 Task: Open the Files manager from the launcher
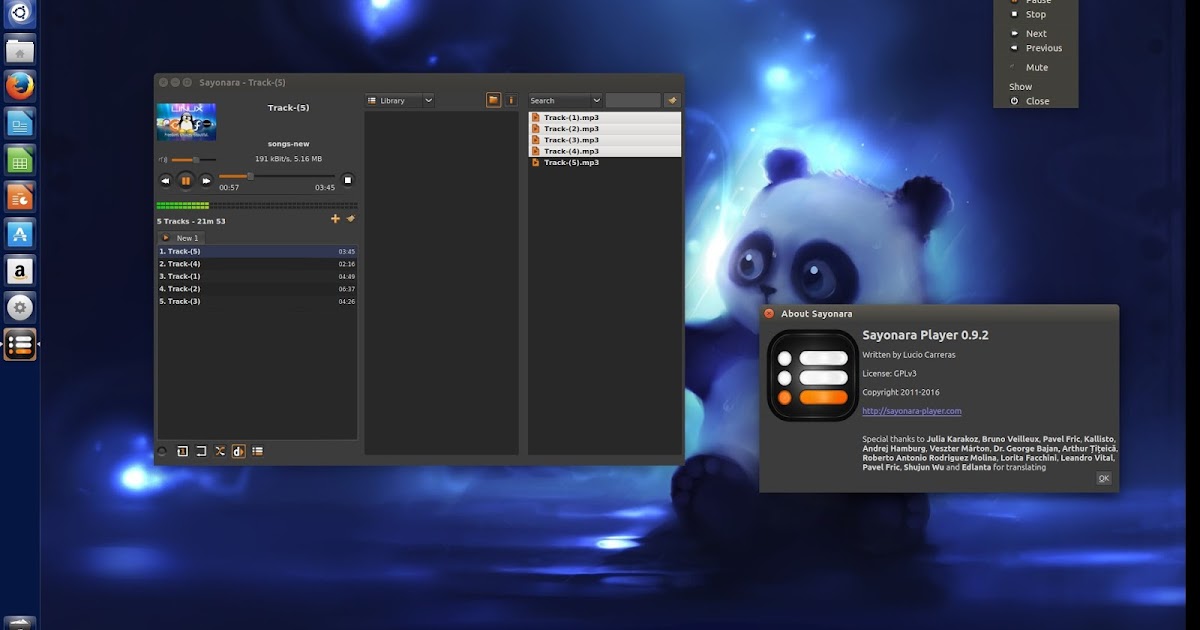pyautogui.click(x=20, y=50)
